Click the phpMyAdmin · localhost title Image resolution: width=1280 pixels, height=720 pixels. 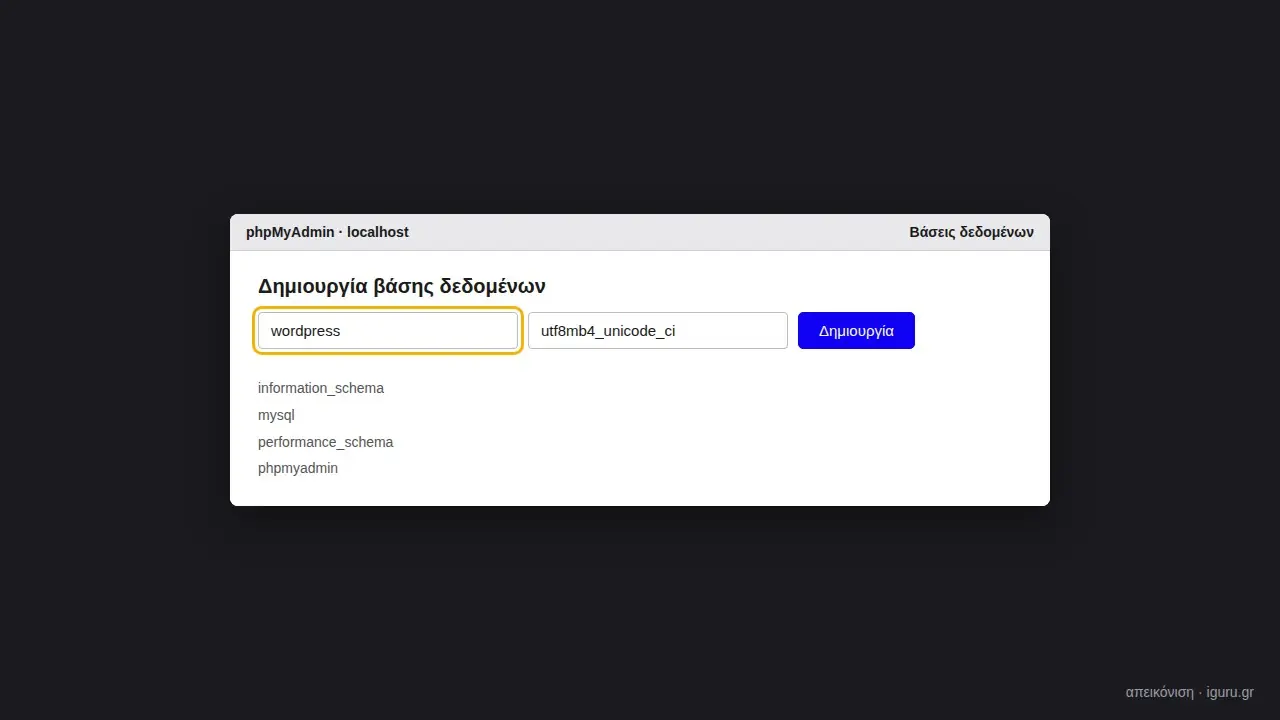[x=327, y=232]
